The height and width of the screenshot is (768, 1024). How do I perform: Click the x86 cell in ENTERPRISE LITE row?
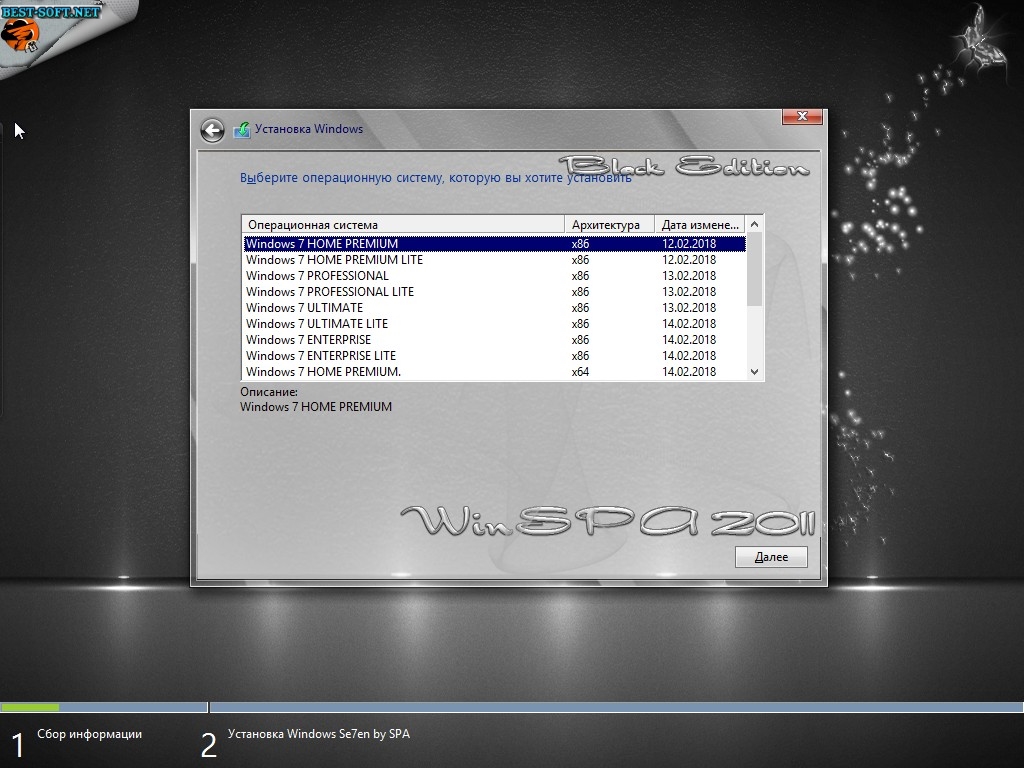(x=580, y=355)
